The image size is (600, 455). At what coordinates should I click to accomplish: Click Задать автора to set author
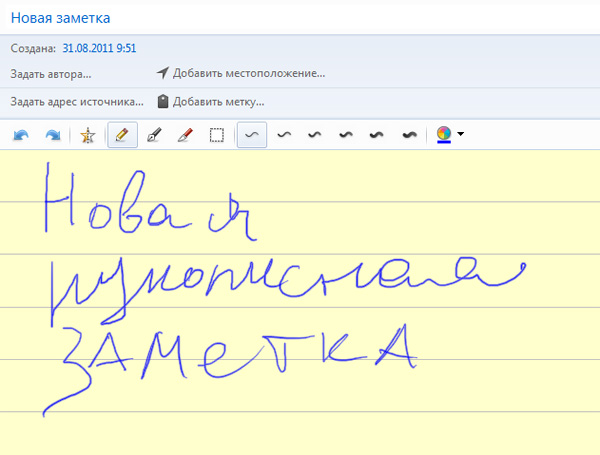[x=50, y=73]
